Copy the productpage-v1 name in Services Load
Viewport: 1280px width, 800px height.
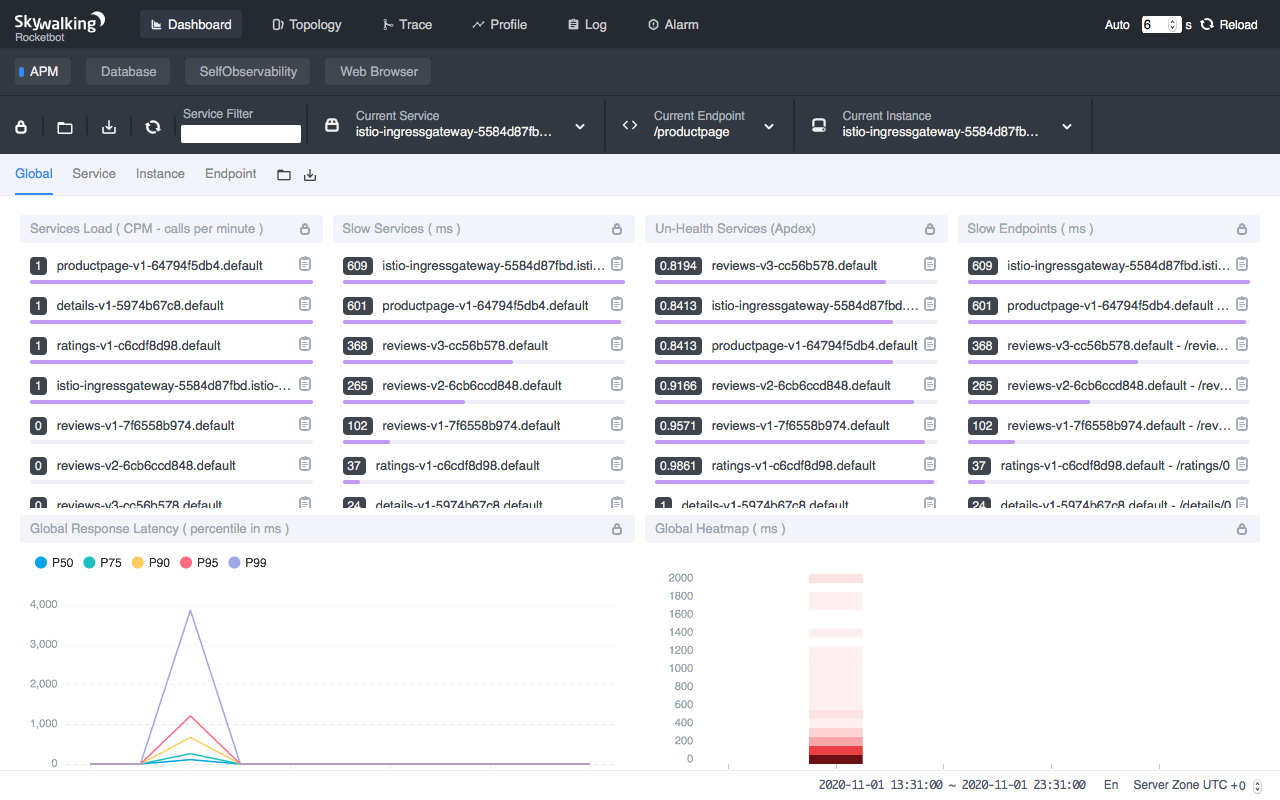305,264
